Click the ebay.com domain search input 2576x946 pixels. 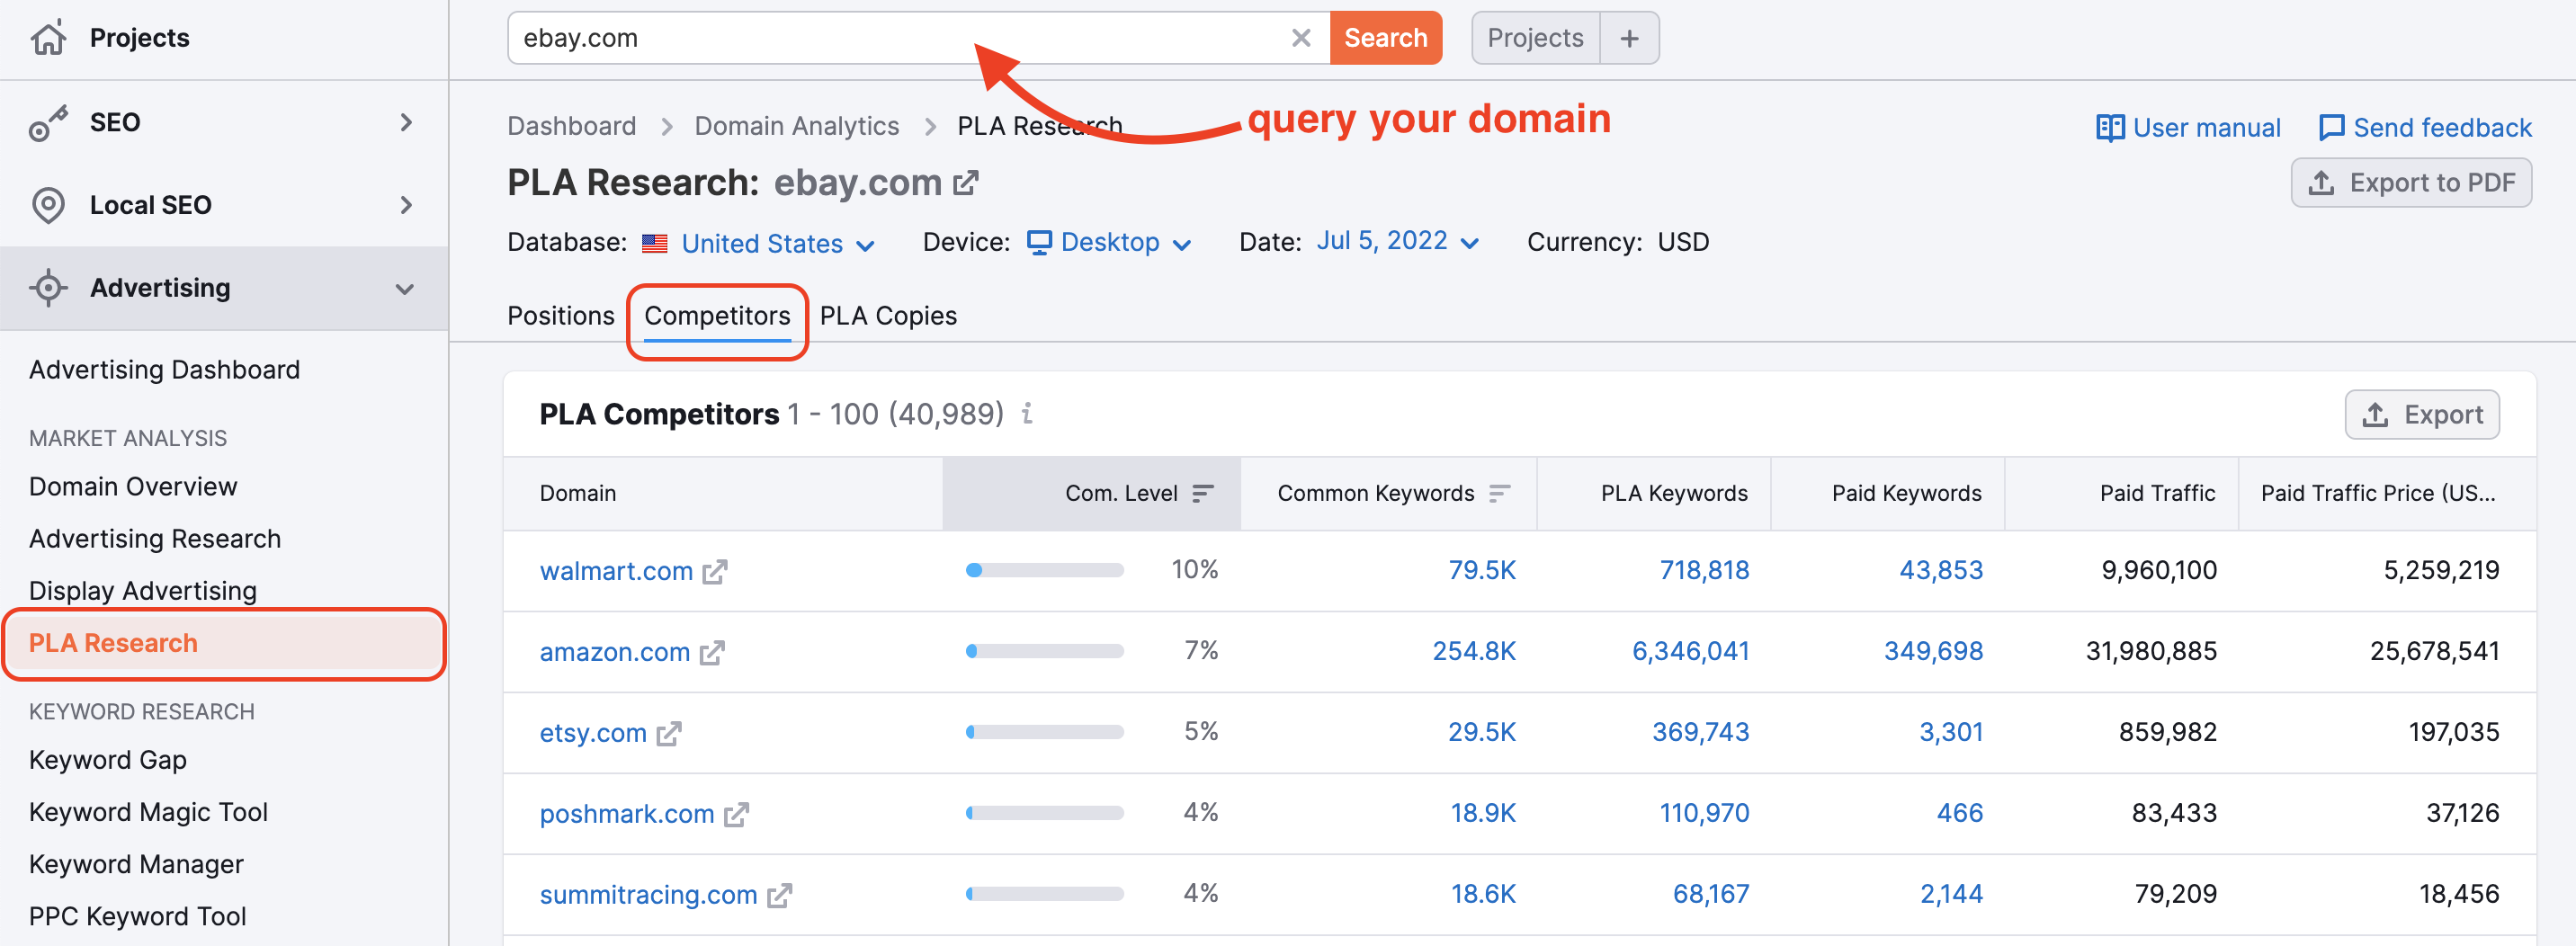tap(900, 38)
